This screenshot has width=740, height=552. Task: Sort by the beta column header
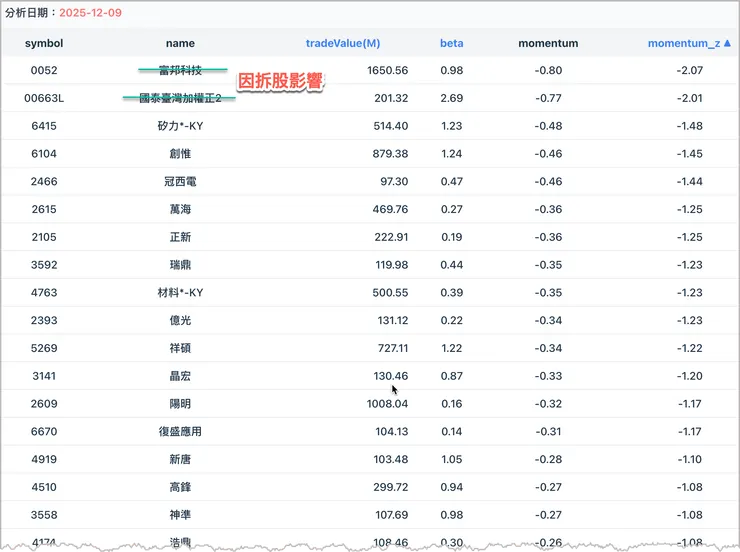(452, 43)
